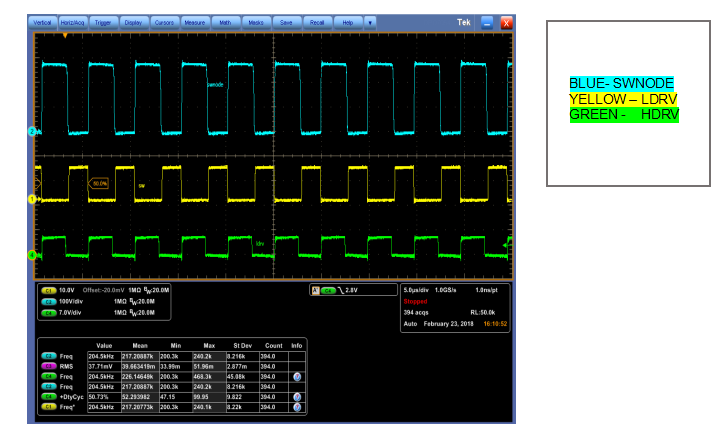
Task: Click the yellow channel 1 ground marker
Action: click(32, 200)
